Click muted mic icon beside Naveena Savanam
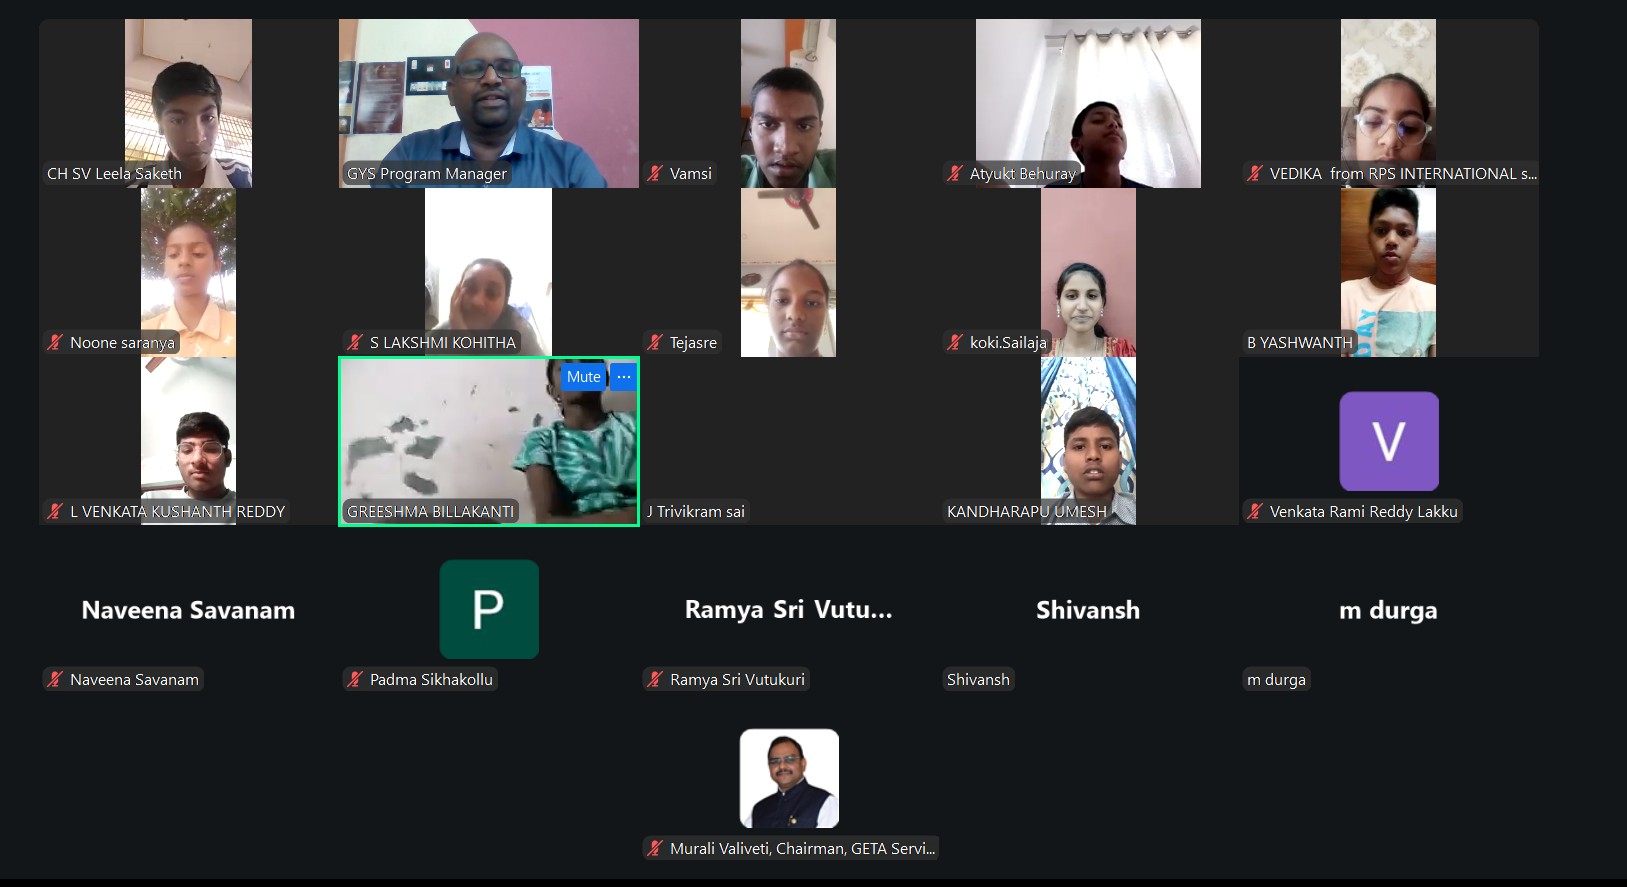 pos(55,679)
